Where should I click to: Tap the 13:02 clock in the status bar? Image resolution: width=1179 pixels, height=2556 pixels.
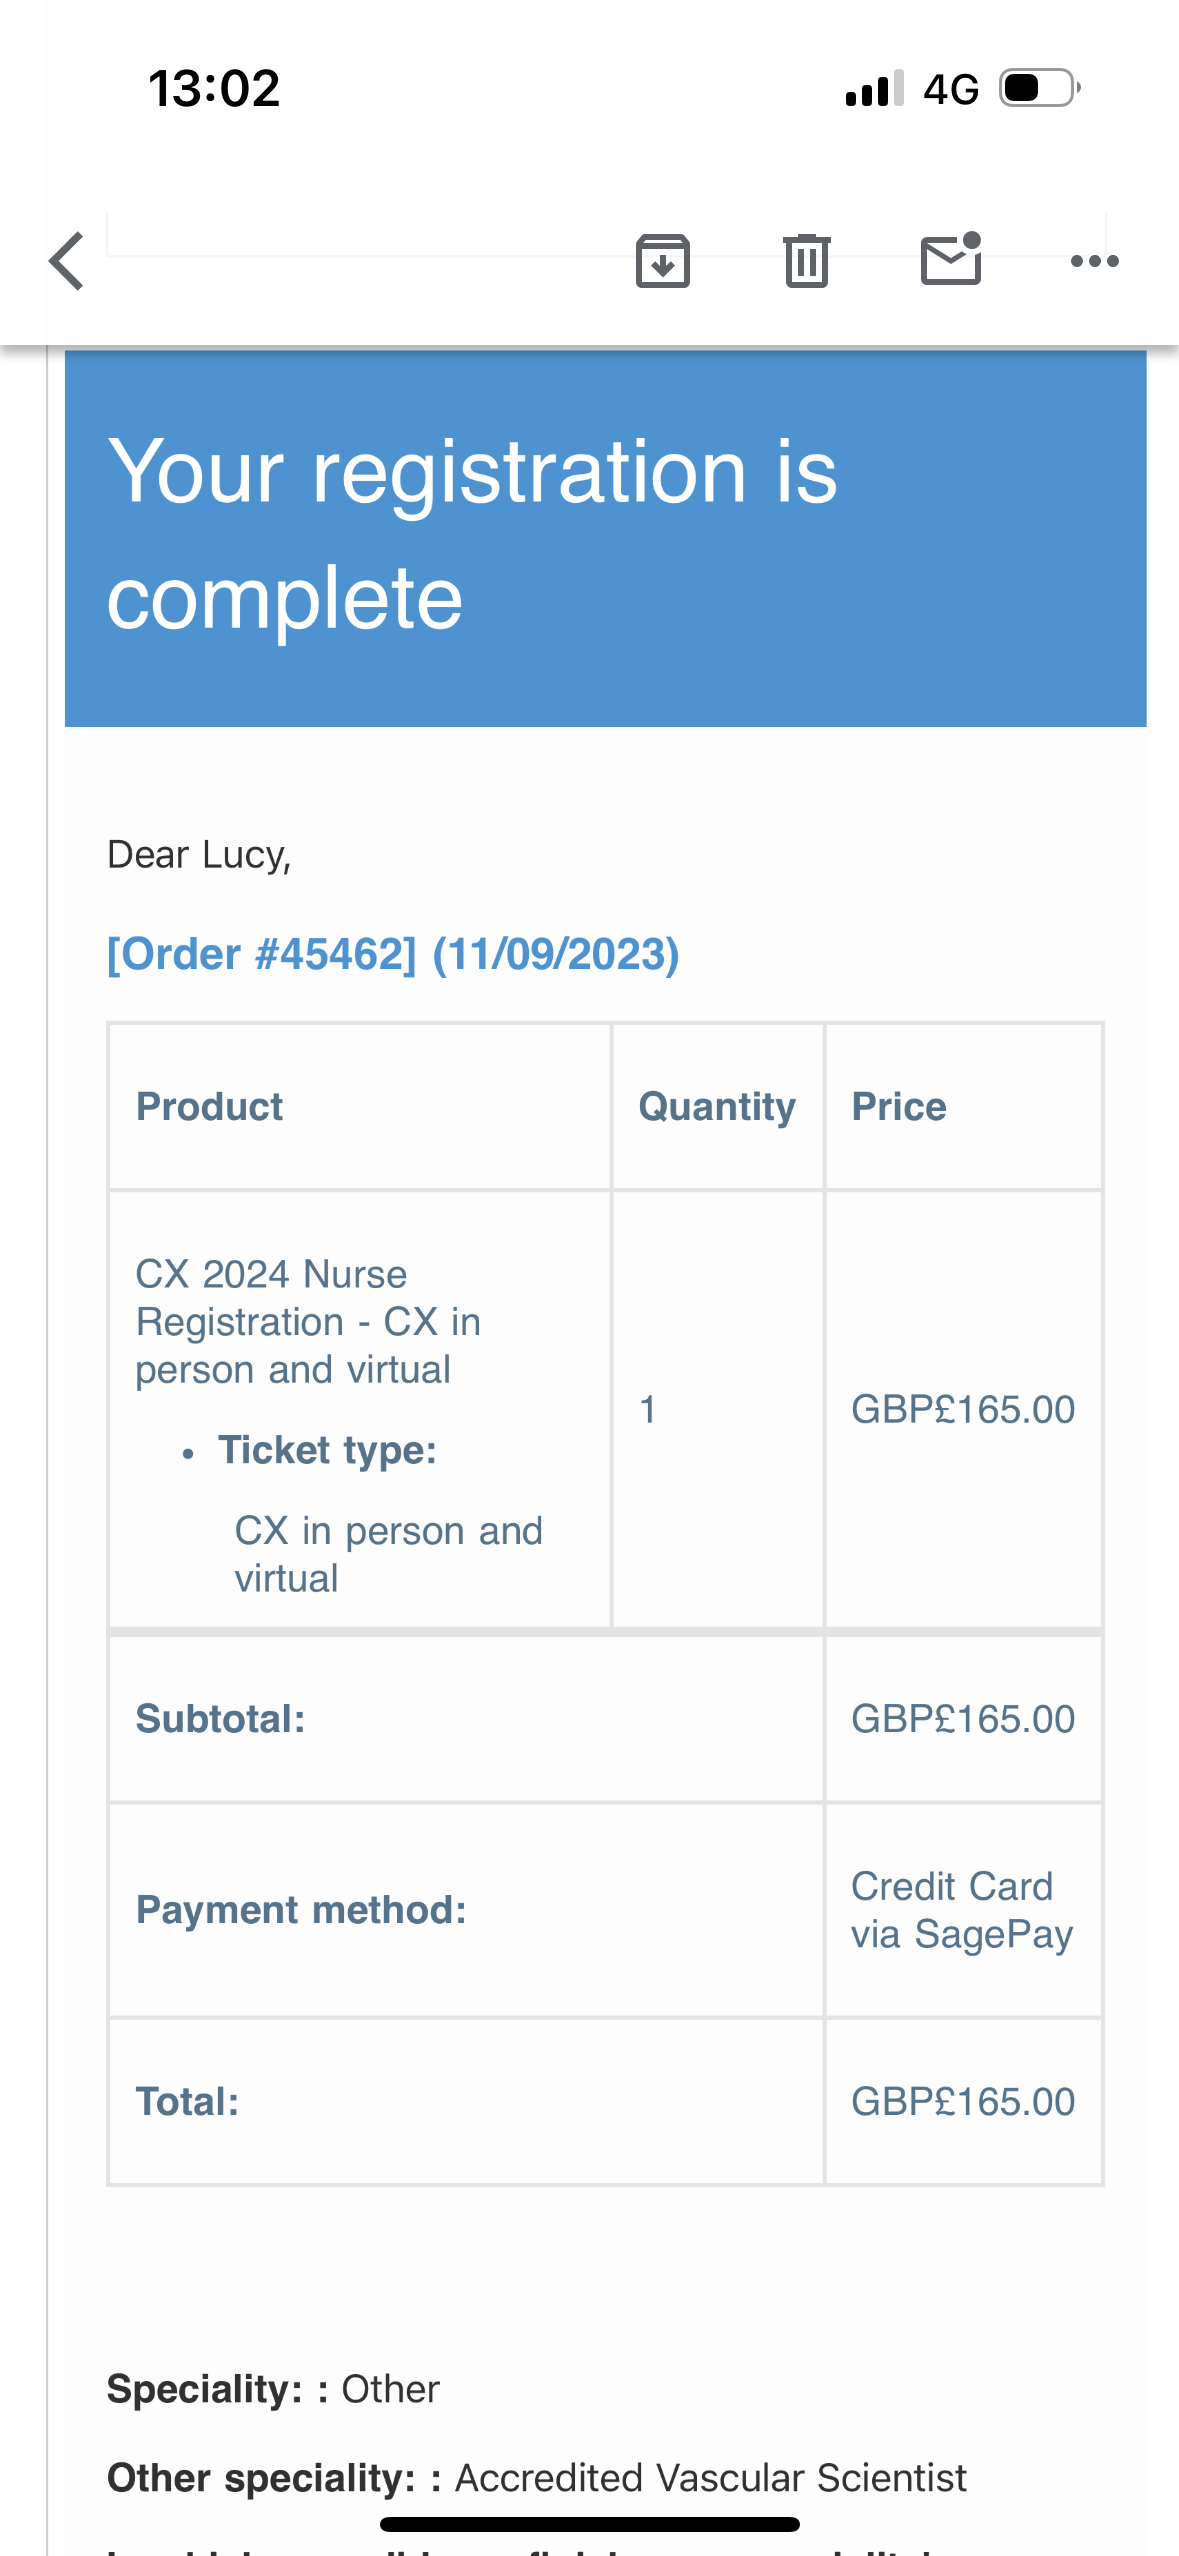(x=214, y=88)
